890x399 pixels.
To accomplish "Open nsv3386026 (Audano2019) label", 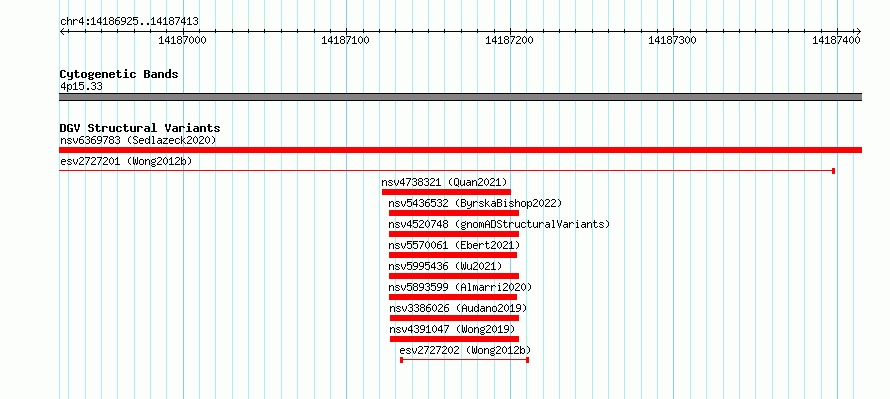I will pyautogui.click(x=458, y=308).
